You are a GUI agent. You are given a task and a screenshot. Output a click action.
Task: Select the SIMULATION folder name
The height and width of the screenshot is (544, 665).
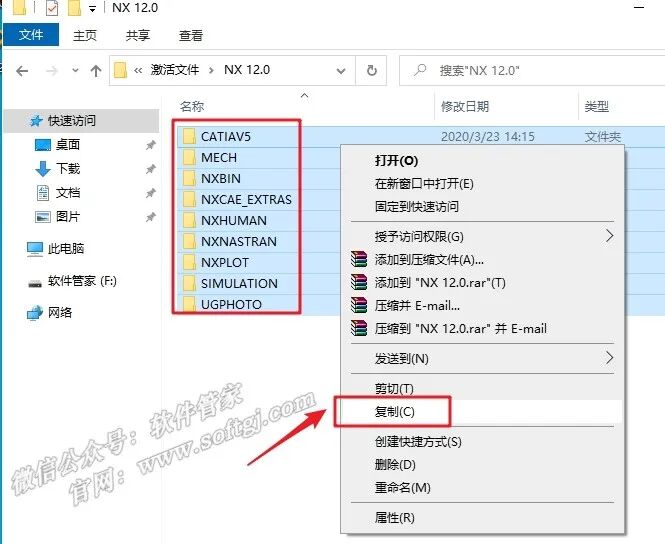(x=239, y=284)
